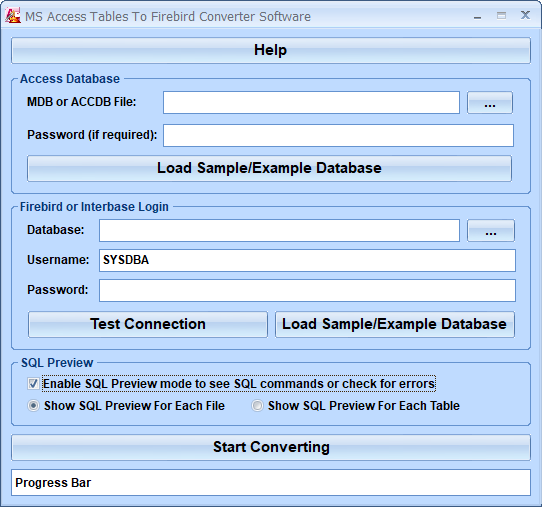542x507 pixels.
Task: Browse for the Firebird database file
Action: [x=490, y=231]
